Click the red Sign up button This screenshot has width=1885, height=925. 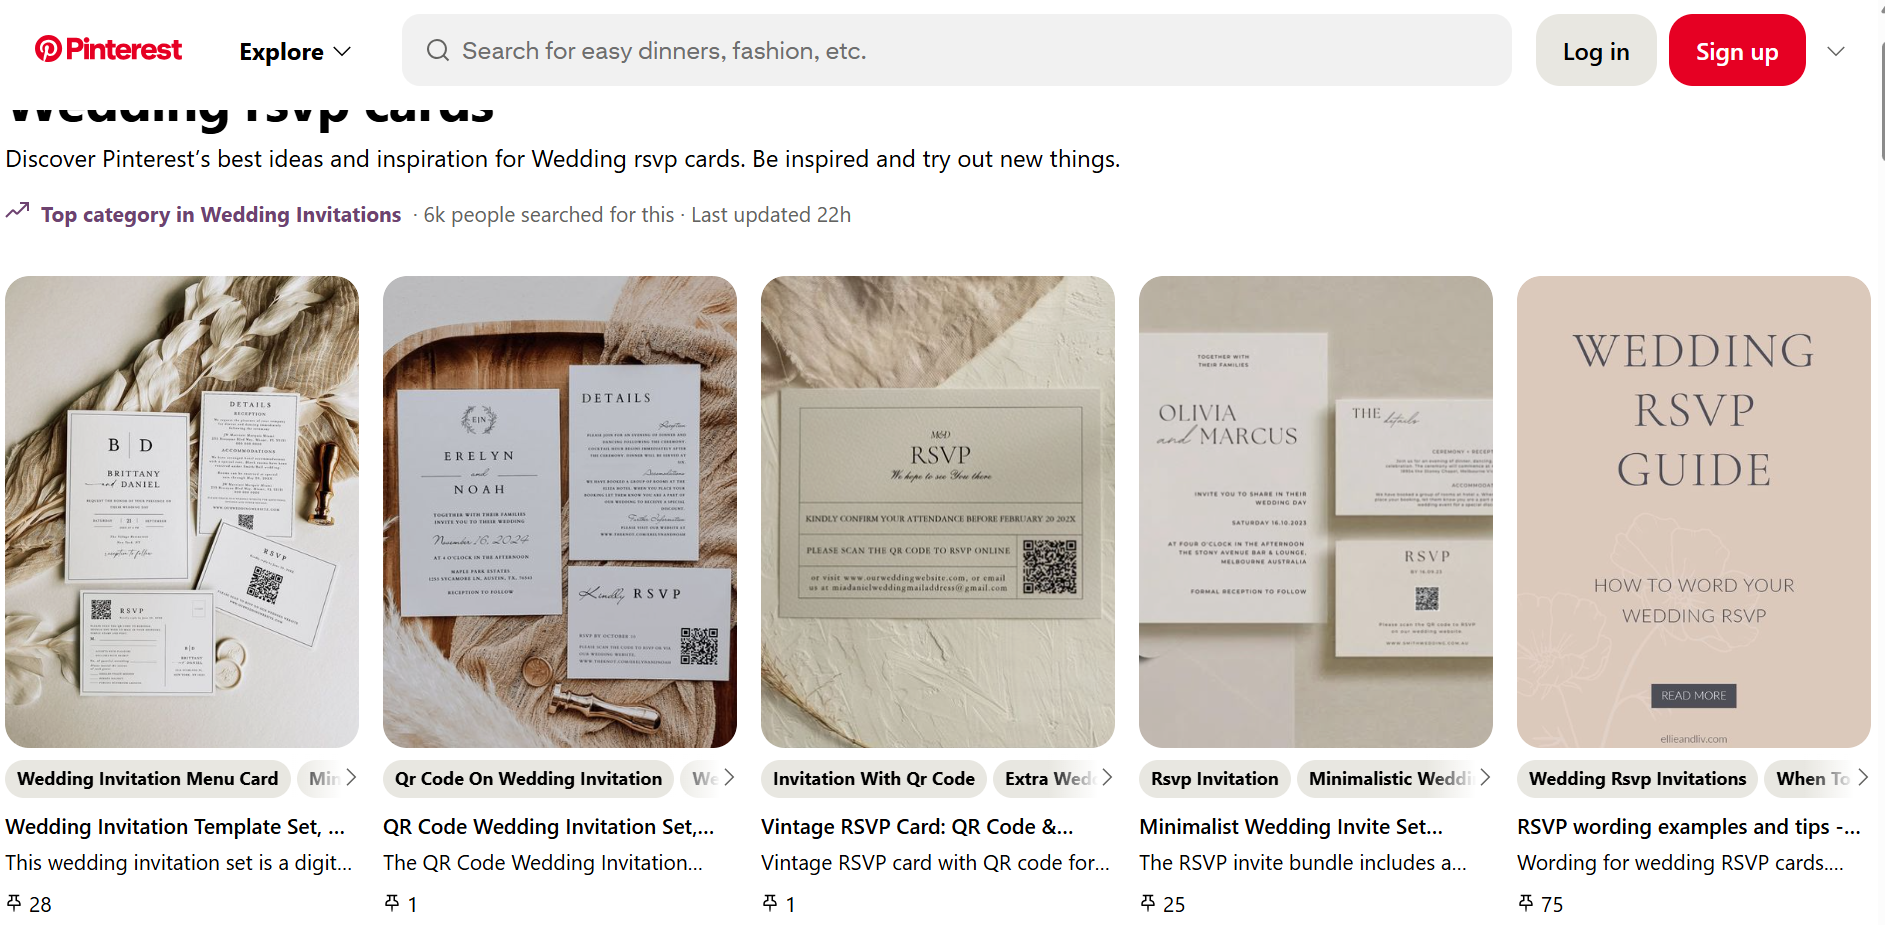click(1737, 50)
